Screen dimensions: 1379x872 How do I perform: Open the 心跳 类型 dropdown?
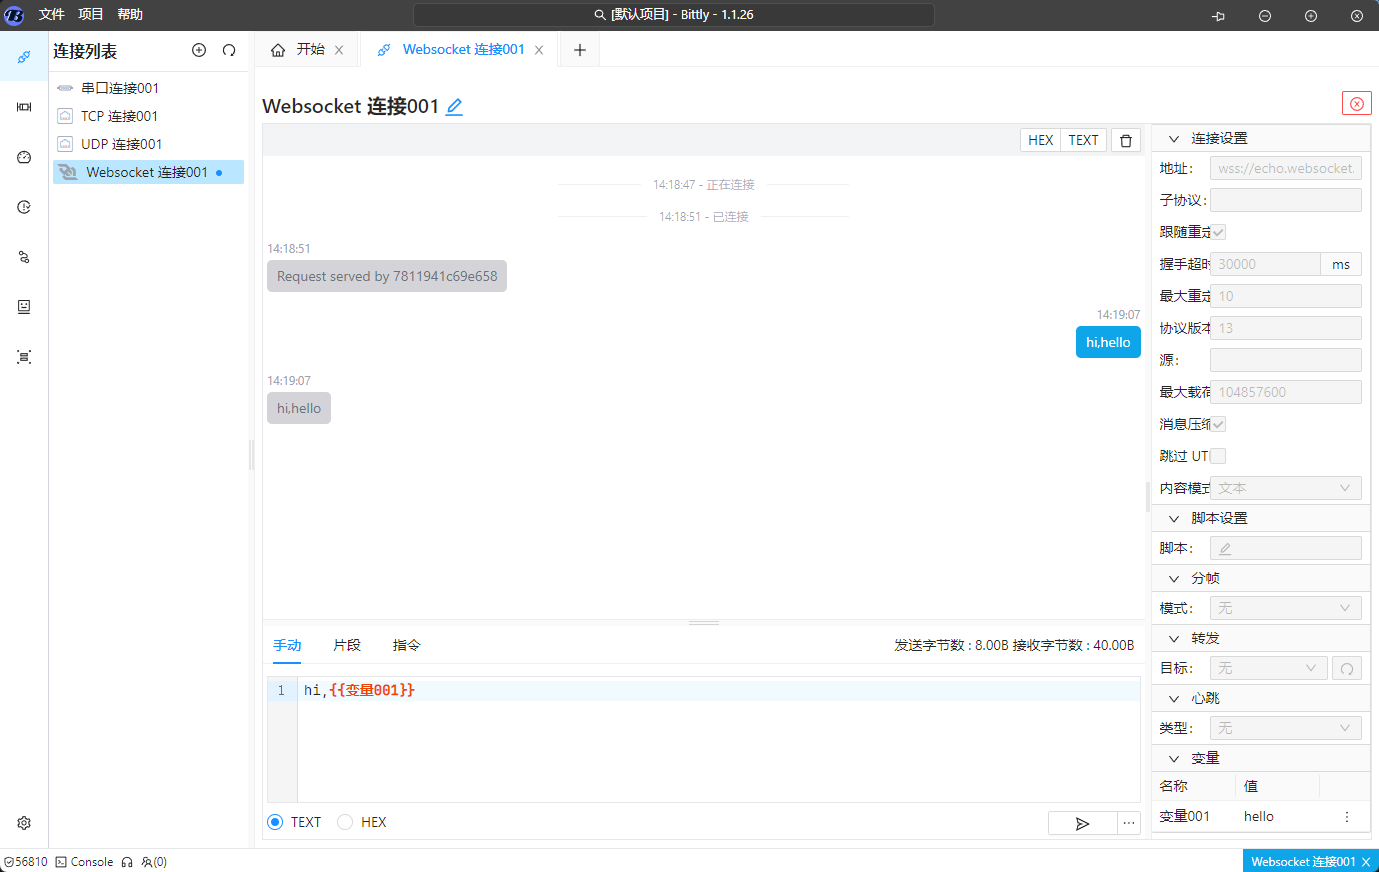pyautogui.click(x=1285, y=727)
